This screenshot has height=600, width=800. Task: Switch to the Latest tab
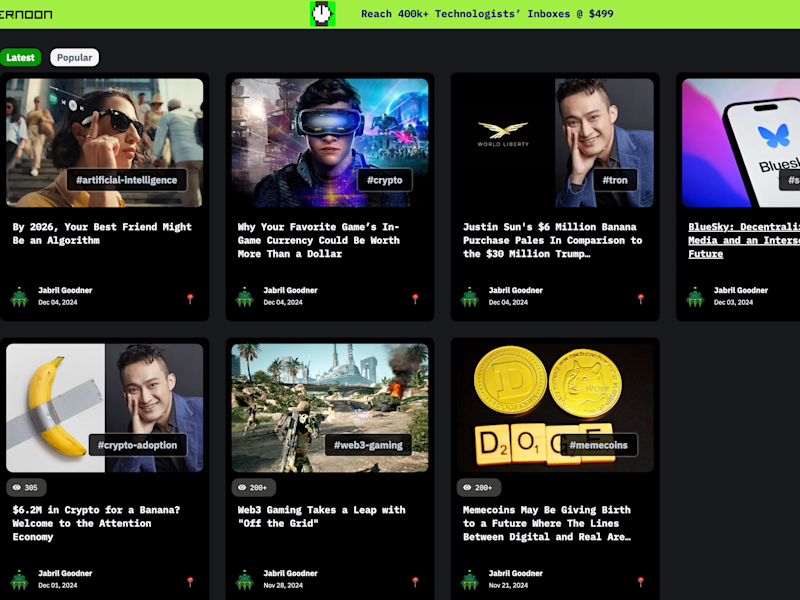point(20,57)
